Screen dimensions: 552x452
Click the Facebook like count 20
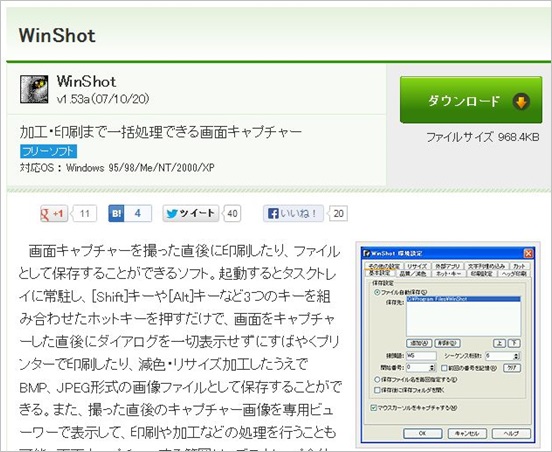click(338, 213)
